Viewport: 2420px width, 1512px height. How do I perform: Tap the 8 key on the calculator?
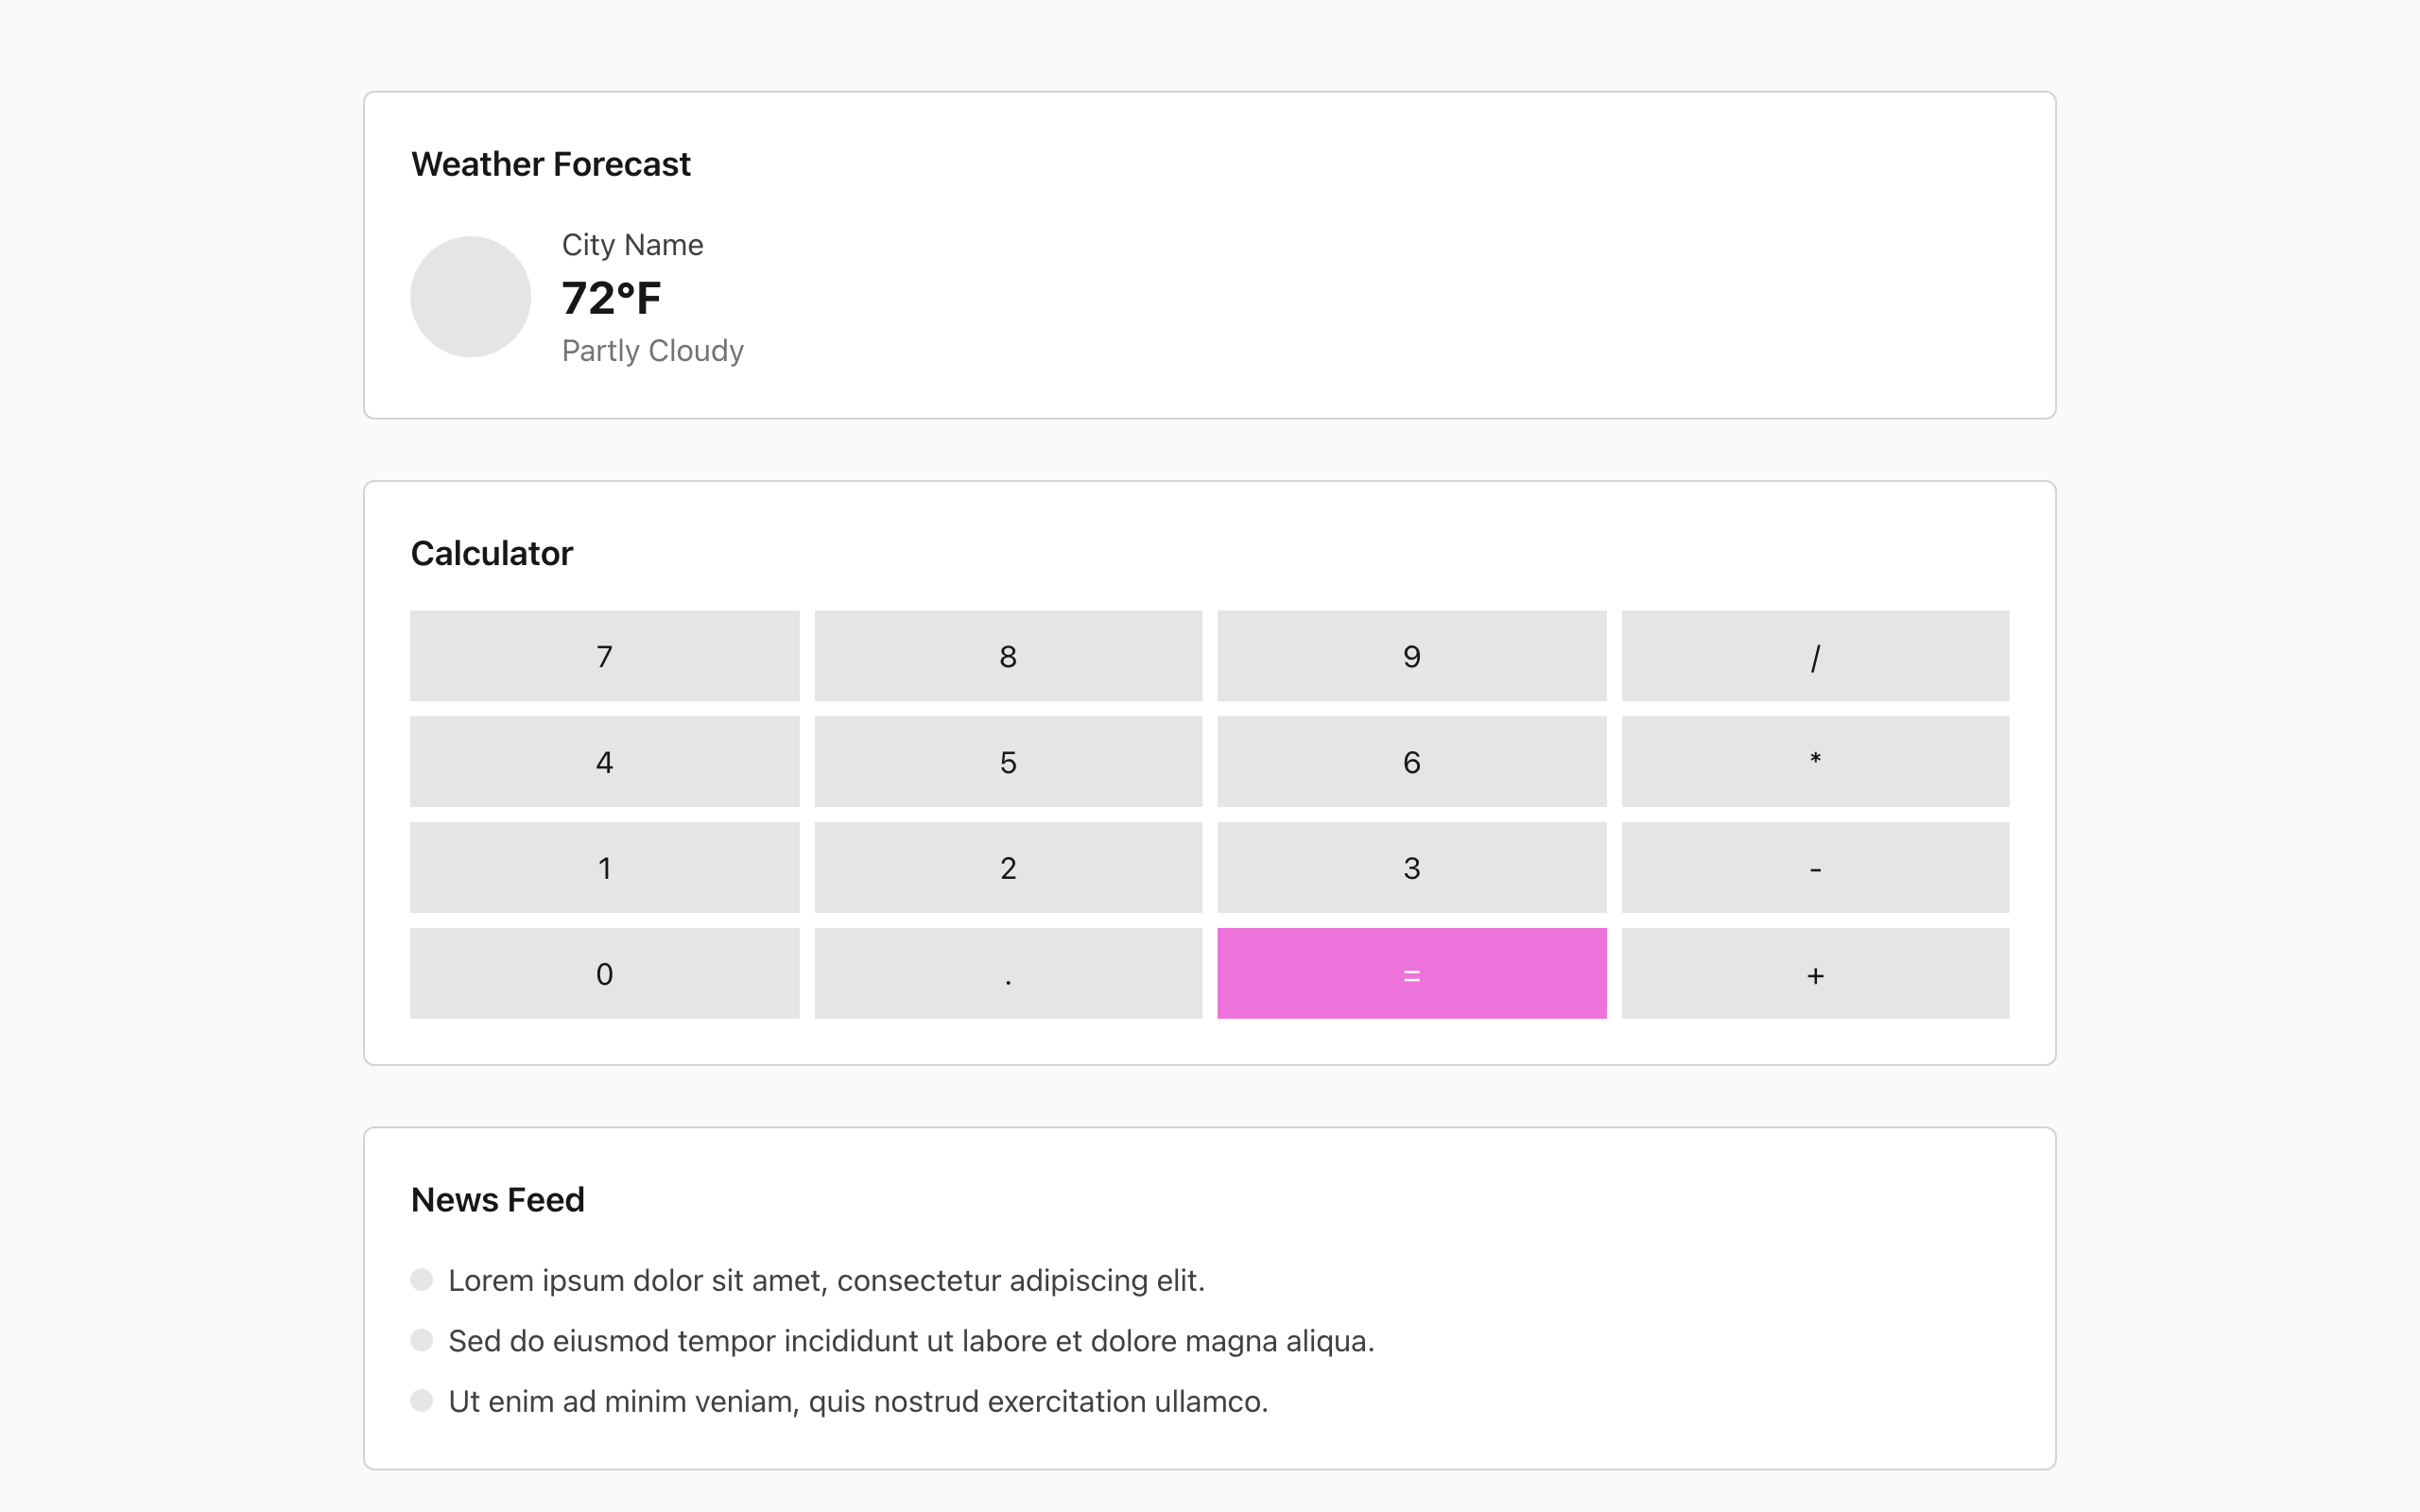click(x=1008, y=656)
